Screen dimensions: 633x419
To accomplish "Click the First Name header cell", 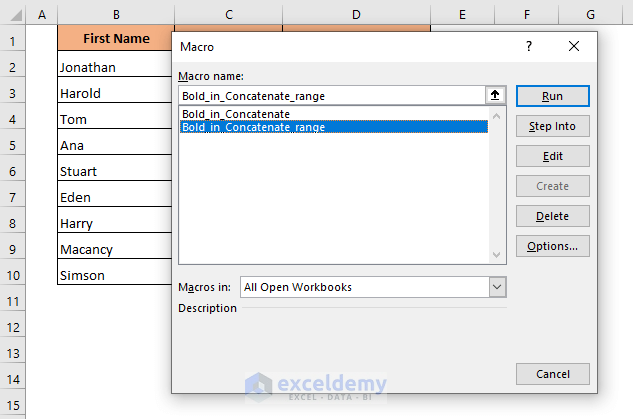I will 115,38.
